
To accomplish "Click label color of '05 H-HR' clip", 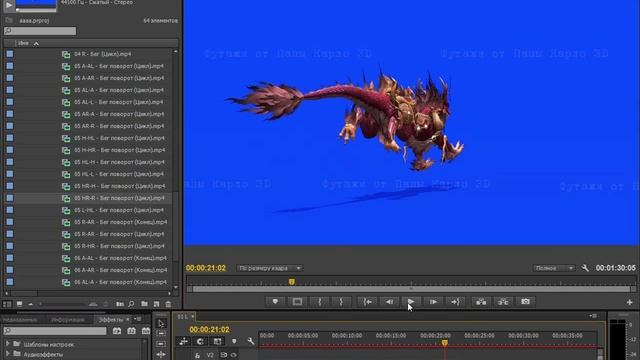I will [10, 150].
